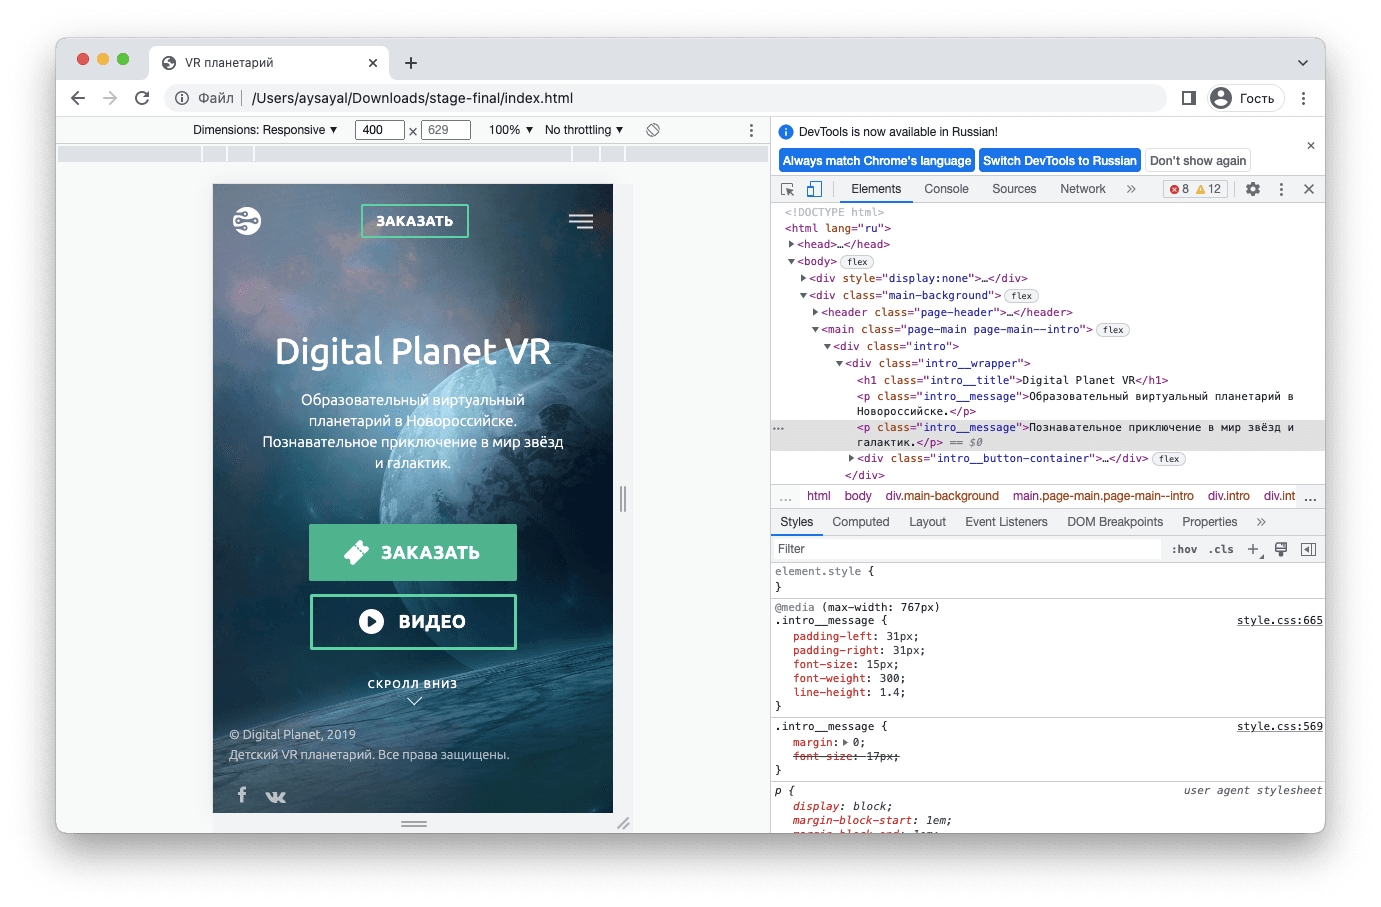
Task: Toggle the computed styles sidebar icon
Action: [1308, 549]
